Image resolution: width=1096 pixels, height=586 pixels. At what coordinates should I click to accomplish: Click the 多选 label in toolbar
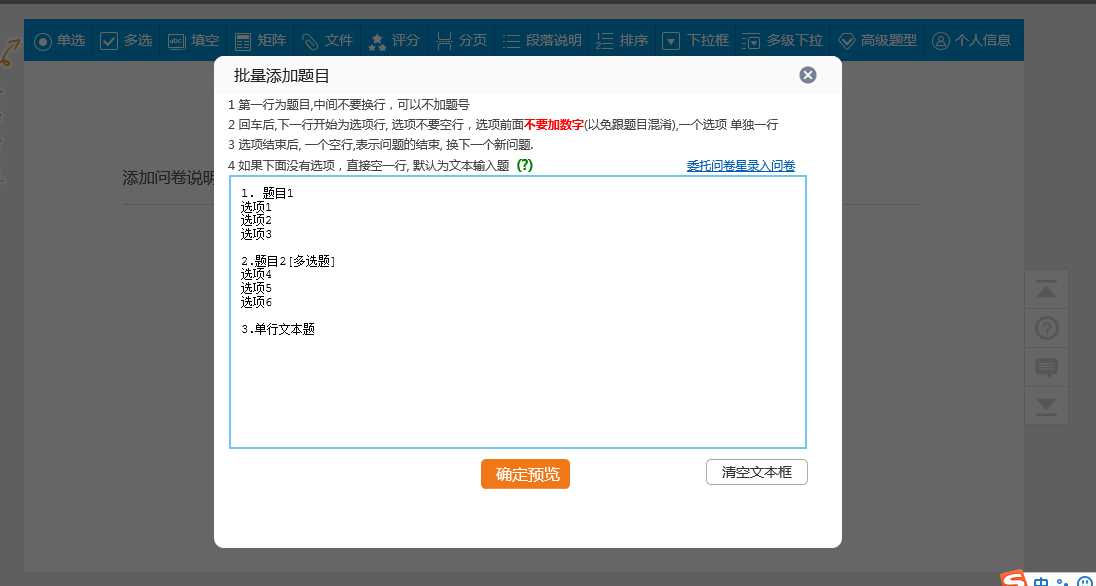138,41
